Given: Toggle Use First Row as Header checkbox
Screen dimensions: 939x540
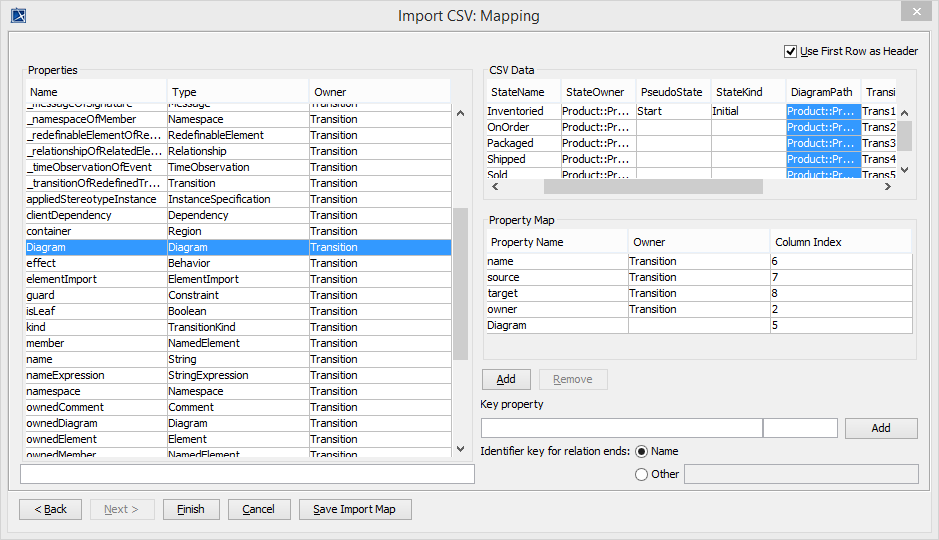Looking at the screenshot, I should point(791,51).
